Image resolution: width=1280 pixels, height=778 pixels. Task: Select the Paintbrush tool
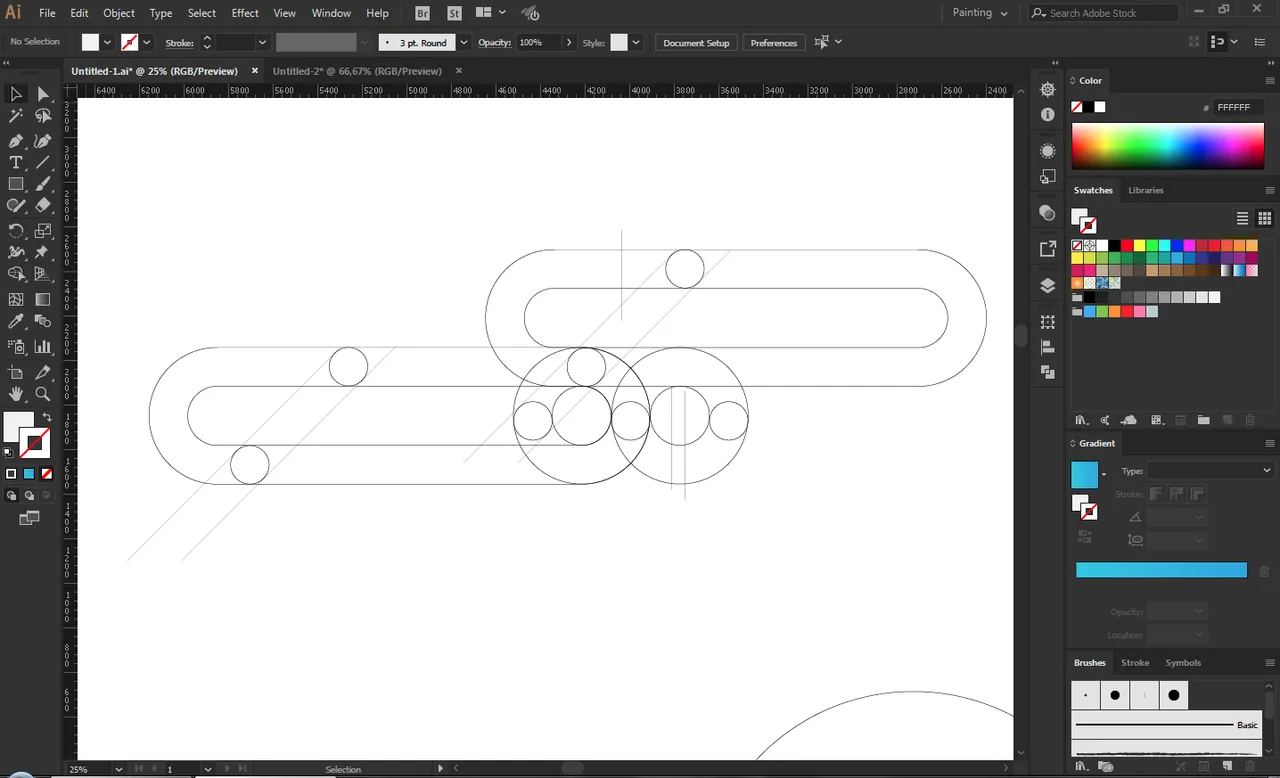click(43, 185)
